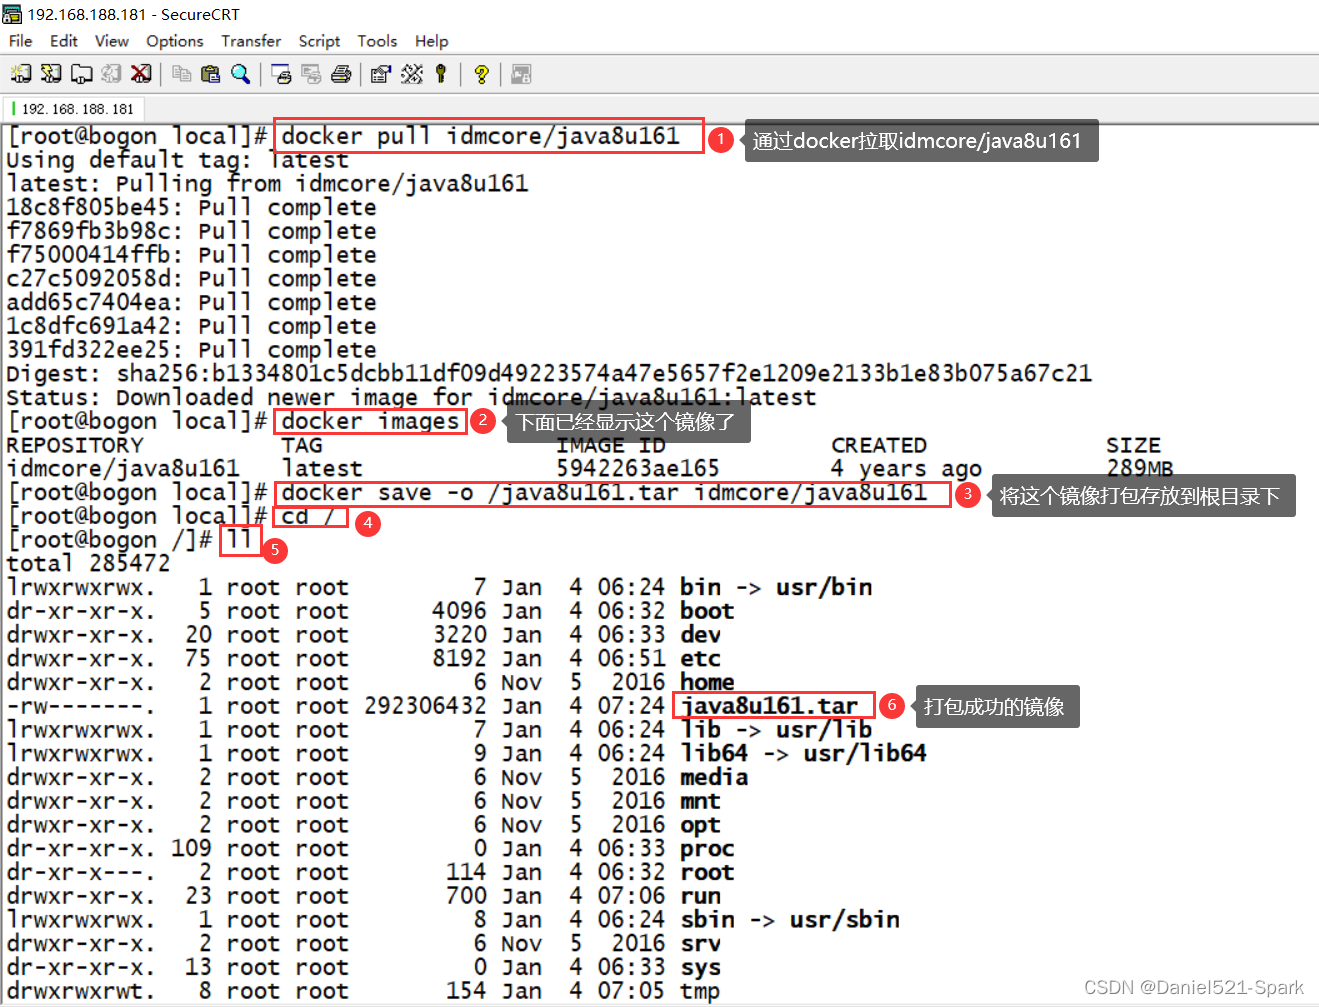The image size is (1319, 1007).
Task: Open Session Options toolbar icon
Action: click(381, 74)
